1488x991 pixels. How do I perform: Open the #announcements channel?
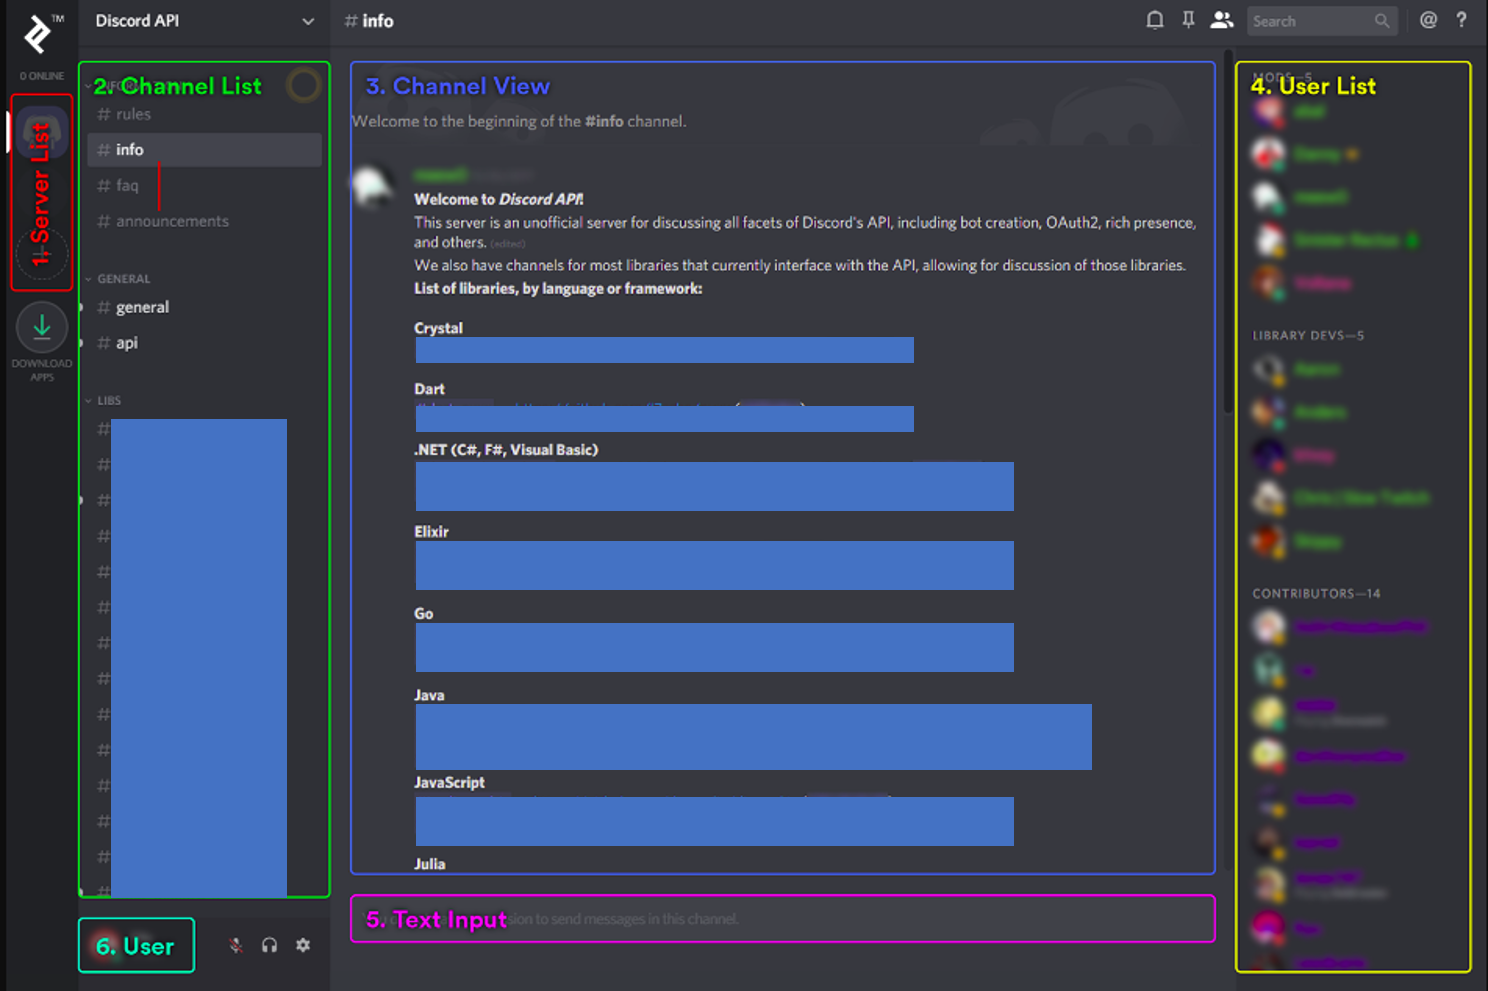171,221
